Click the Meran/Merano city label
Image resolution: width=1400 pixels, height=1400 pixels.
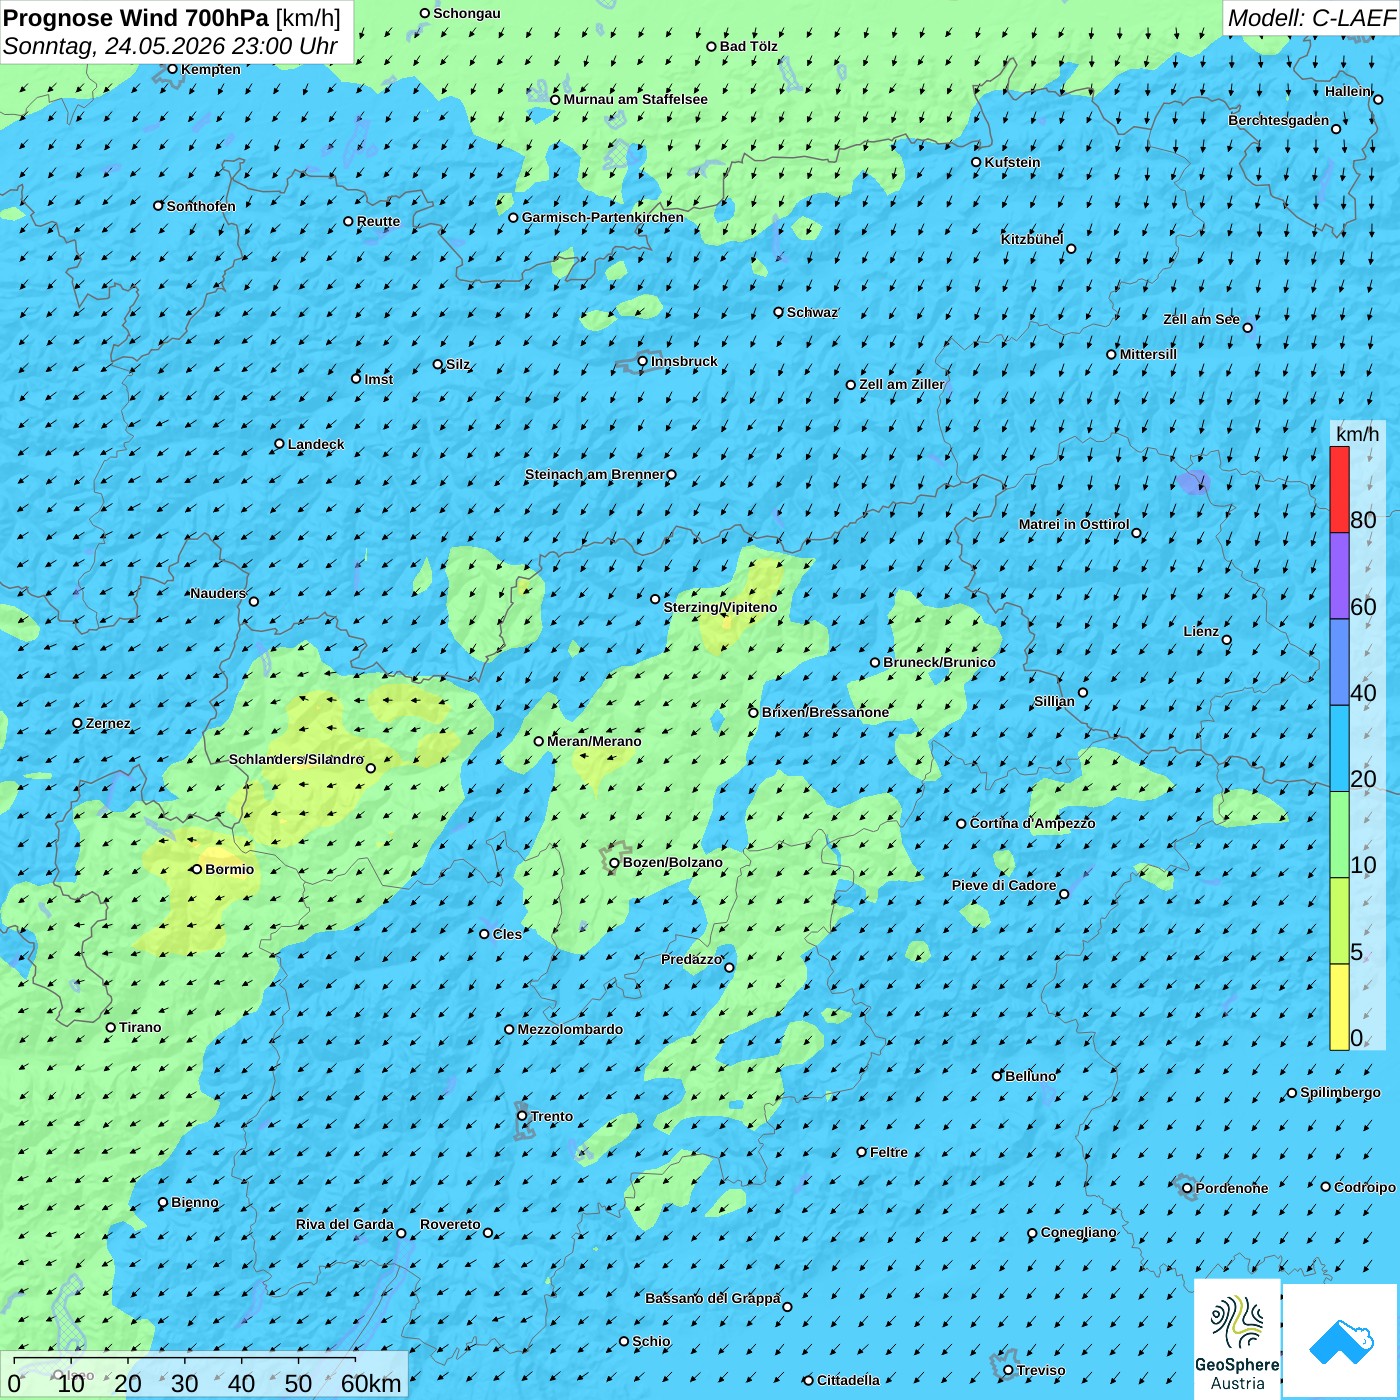pyautogui.click(x=594, y=741)
